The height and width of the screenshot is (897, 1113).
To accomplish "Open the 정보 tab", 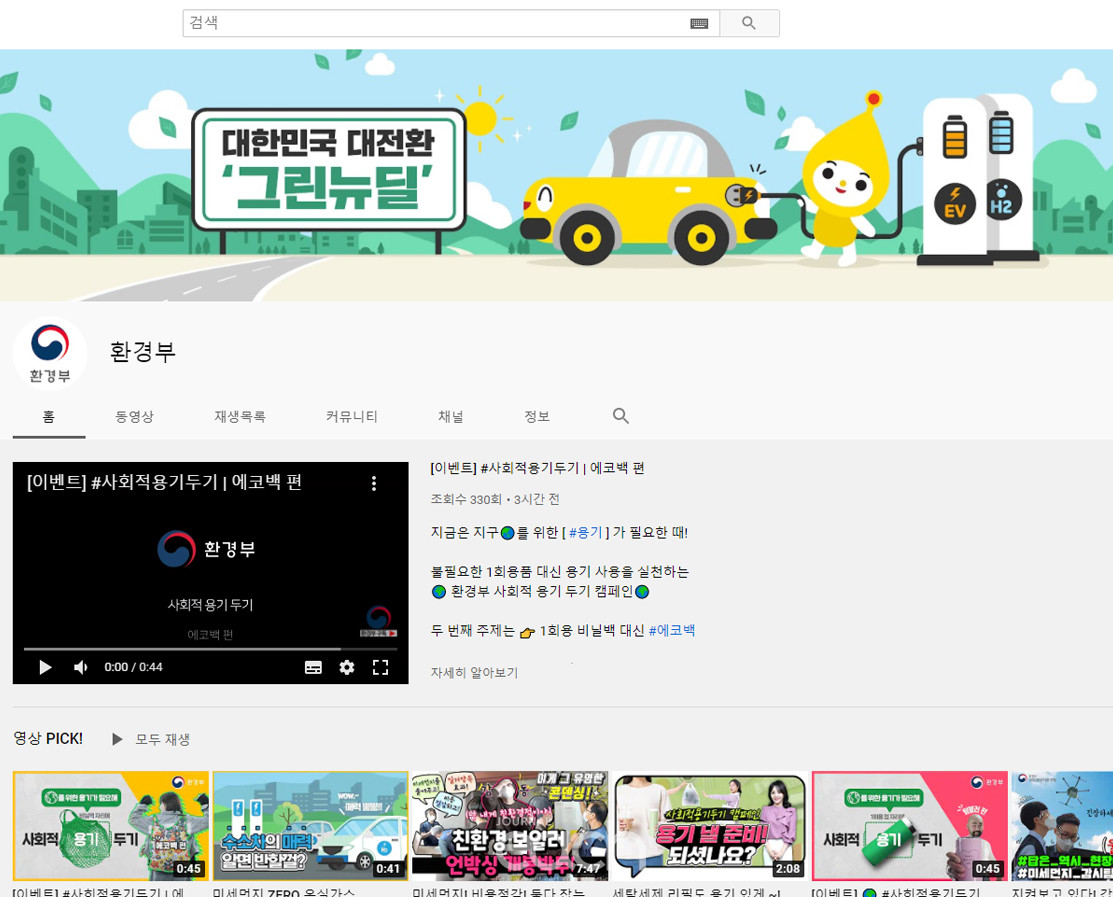I will click(x=537, y=416).
